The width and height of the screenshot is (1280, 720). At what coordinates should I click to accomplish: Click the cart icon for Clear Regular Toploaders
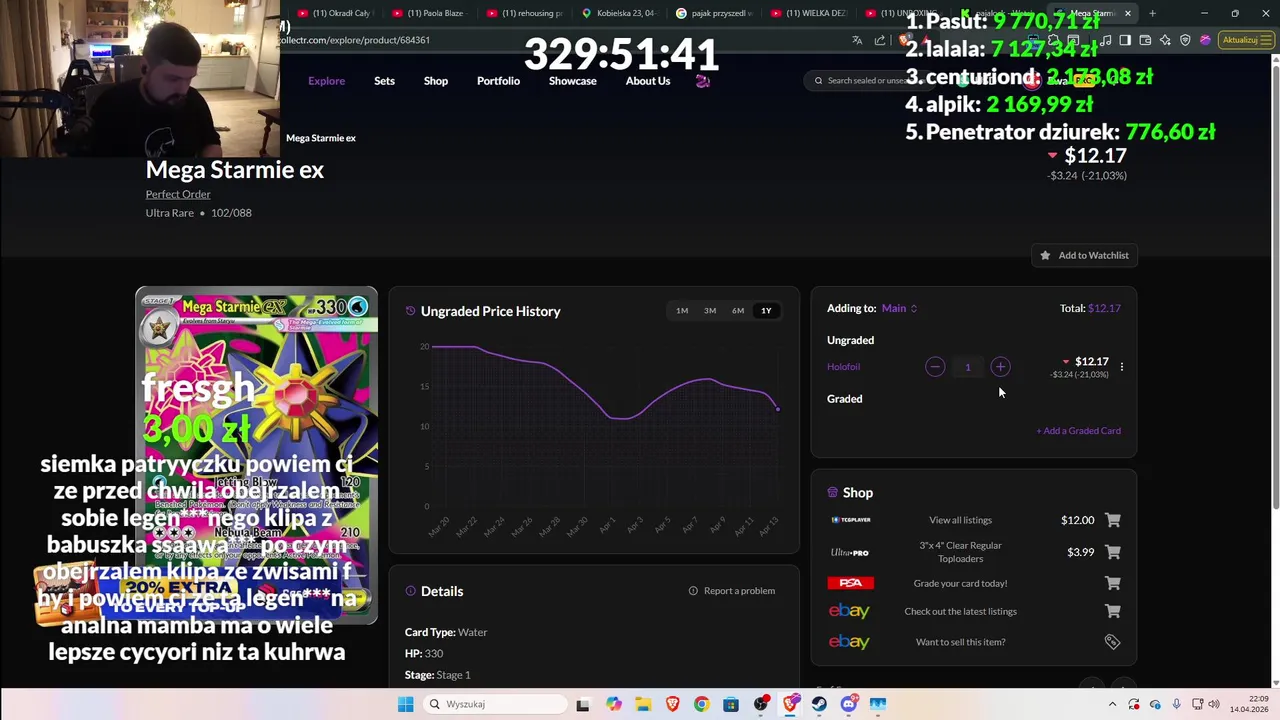1113,552
